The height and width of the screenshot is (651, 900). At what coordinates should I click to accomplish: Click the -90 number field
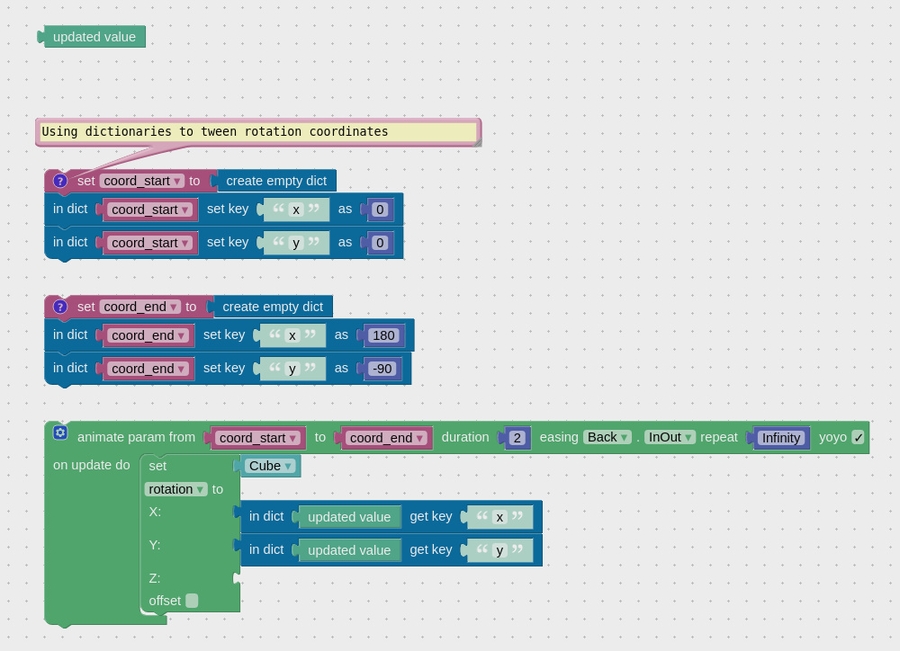click(381, 369)
